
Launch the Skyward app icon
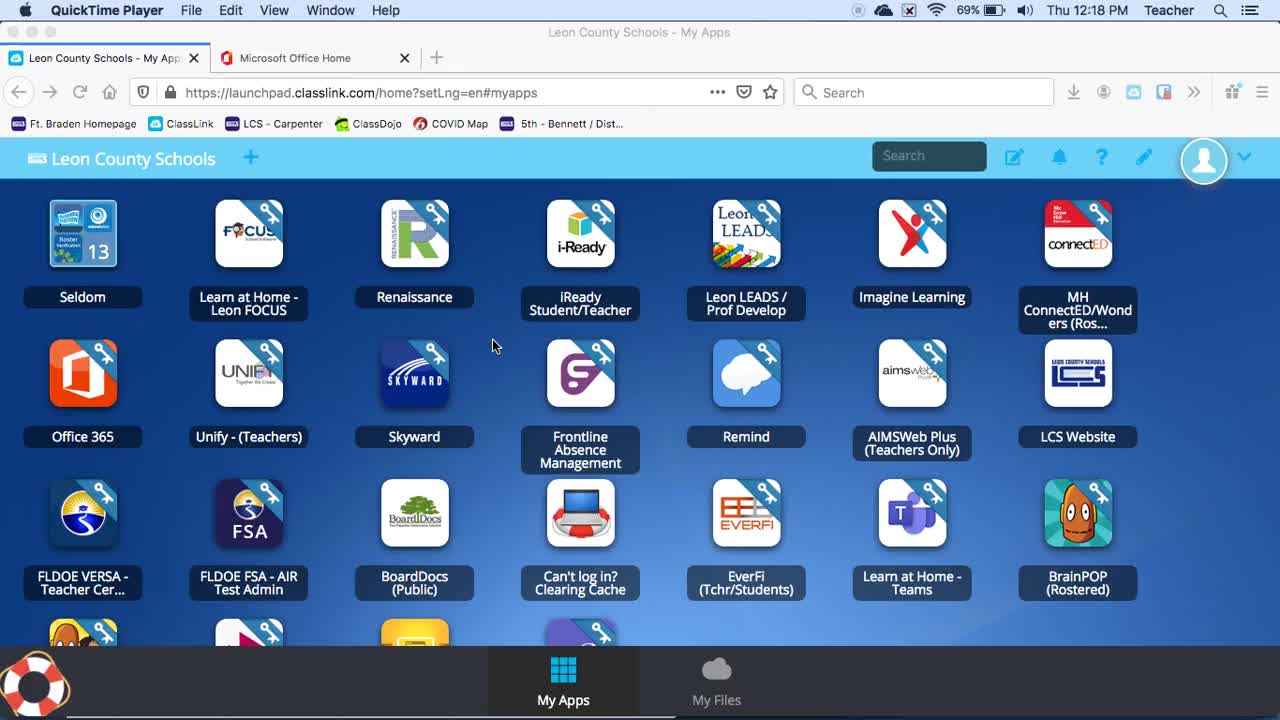pos(415,374)
